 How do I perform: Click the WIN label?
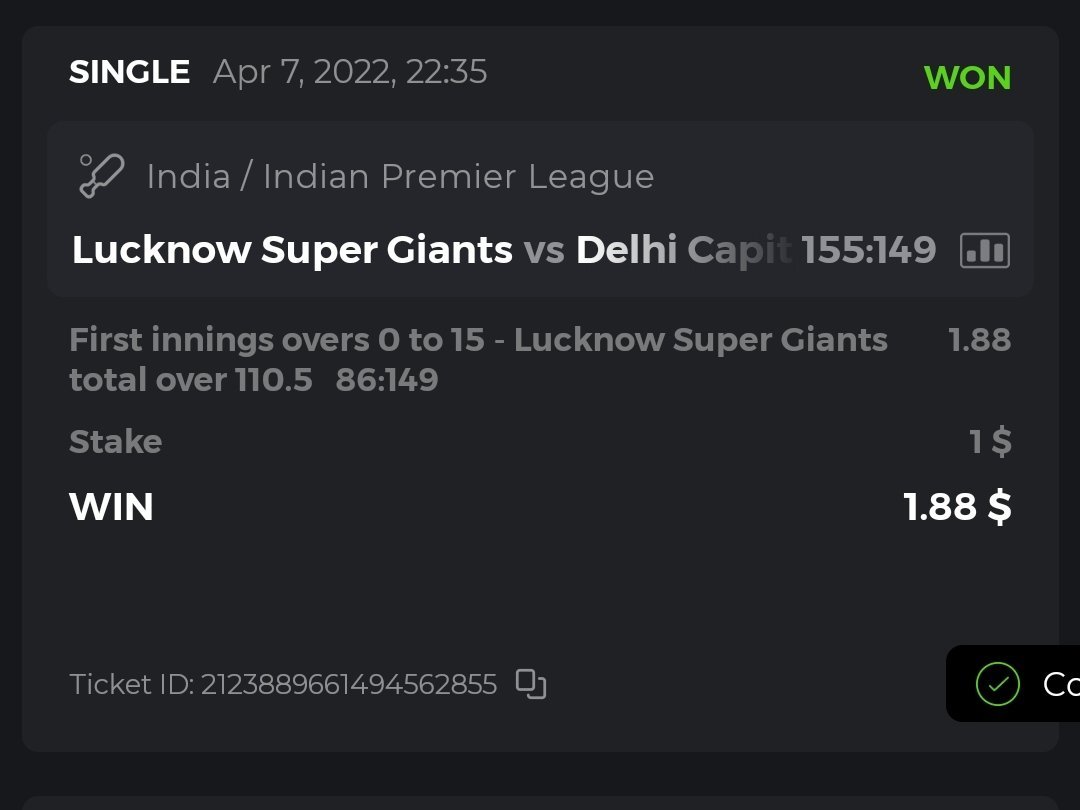coord(111,507)
